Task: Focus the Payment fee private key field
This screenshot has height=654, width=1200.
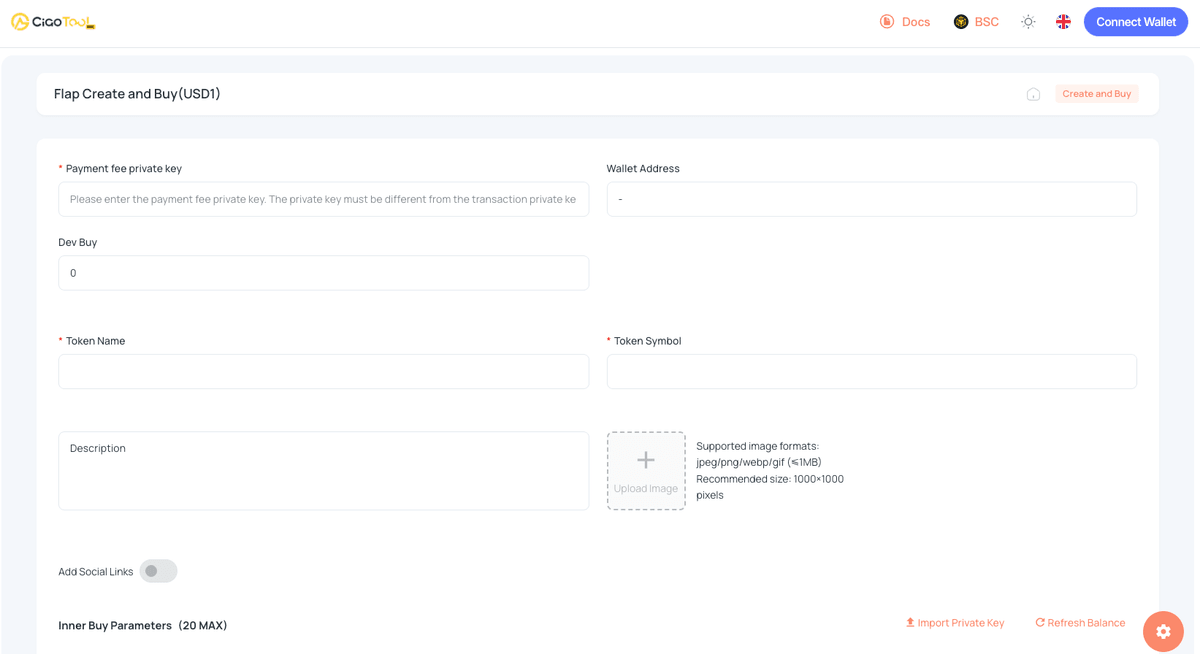Action: (x=323, y=199)
